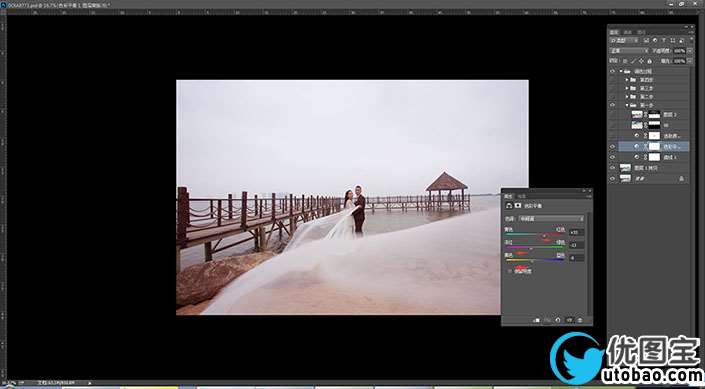Hide the 调色过程 group
Viewport: 705px width, 389px height.
pos(612,71)
